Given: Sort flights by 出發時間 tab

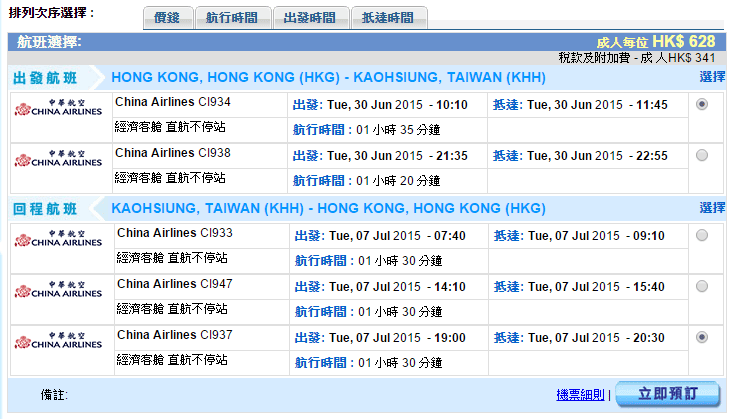Looking at the screenshot, I should [x=310, y=18].
